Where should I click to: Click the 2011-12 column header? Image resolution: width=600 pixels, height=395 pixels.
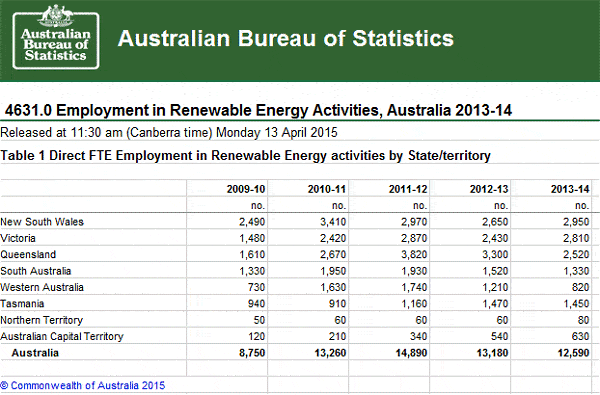tap(408, 189)
